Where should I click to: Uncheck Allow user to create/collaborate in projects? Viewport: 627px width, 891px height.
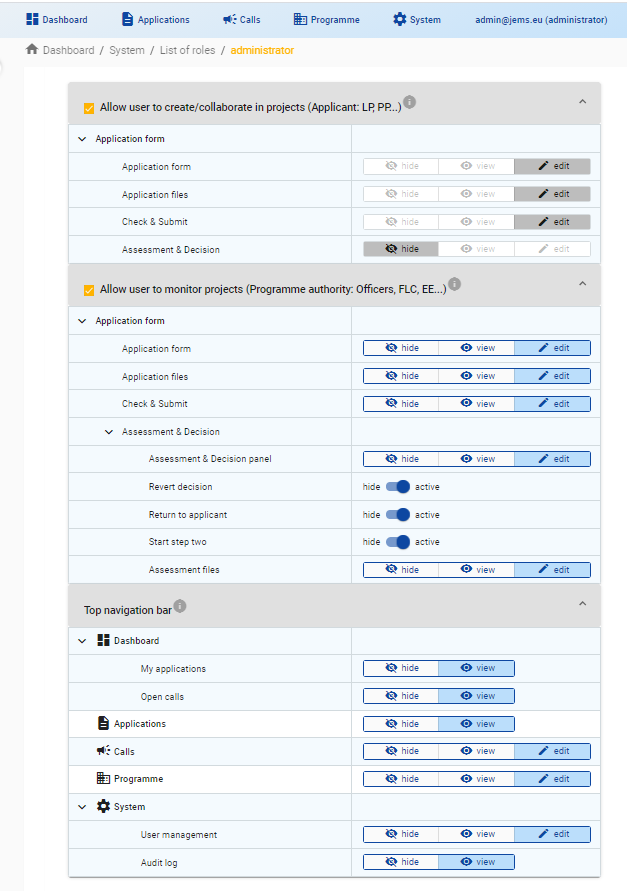(x=88, y=108)
